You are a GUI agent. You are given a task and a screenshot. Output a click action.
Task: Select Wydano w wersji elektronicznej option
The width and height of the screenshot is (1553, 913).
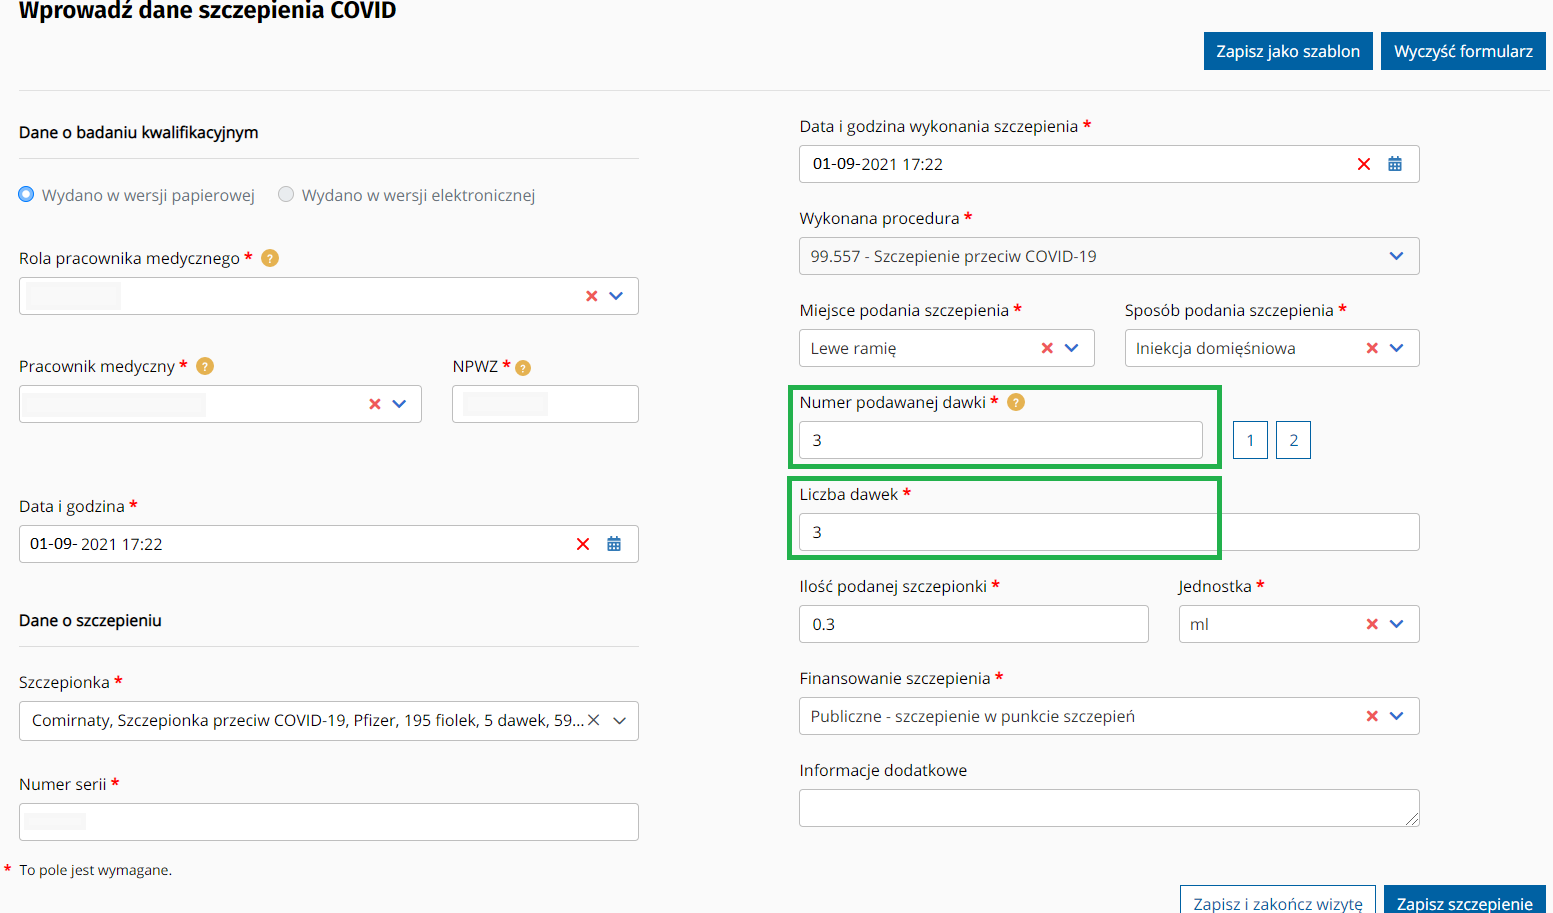point(287,195)
